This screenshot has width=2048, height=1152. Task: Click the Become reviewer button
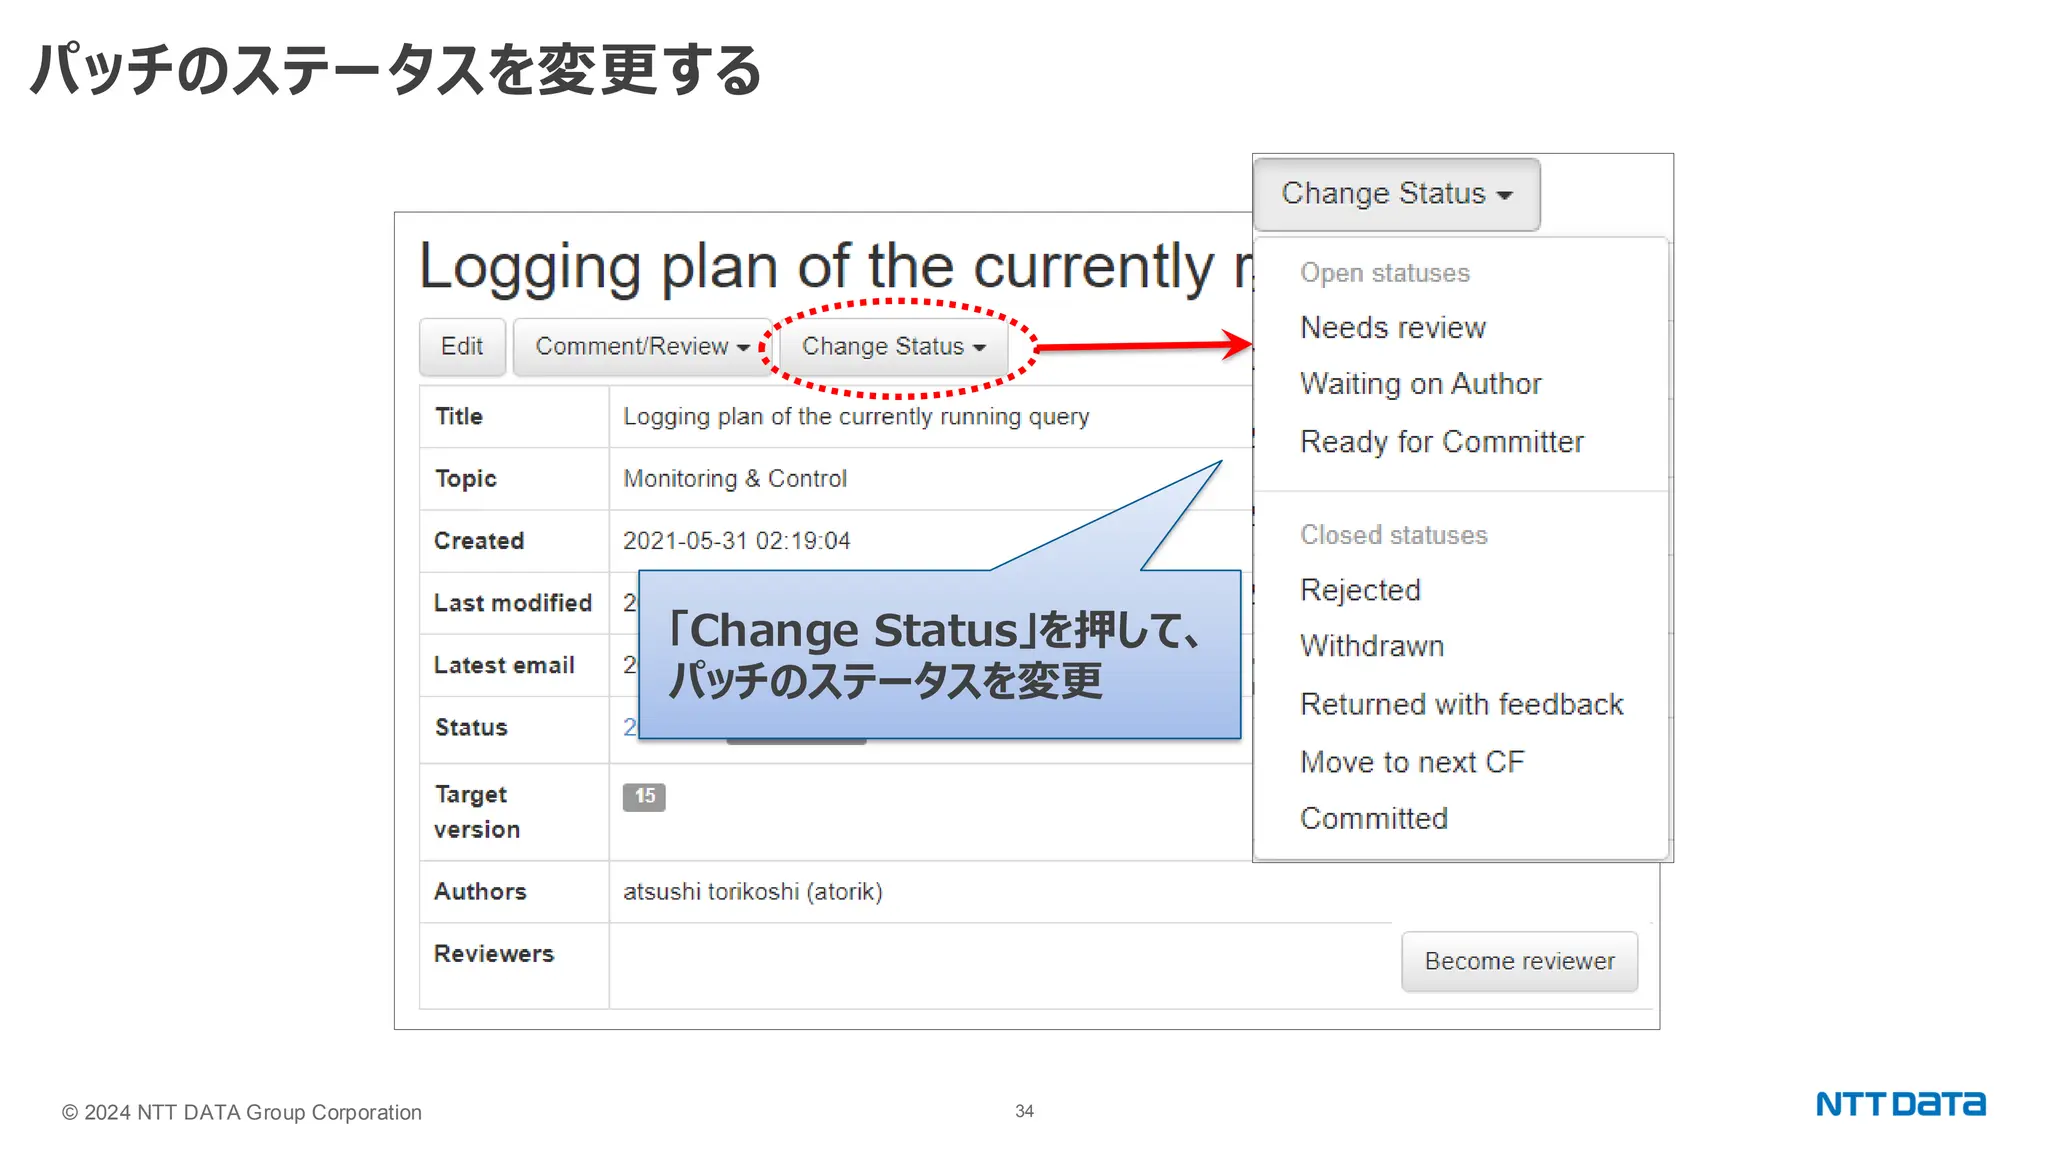1519,961
